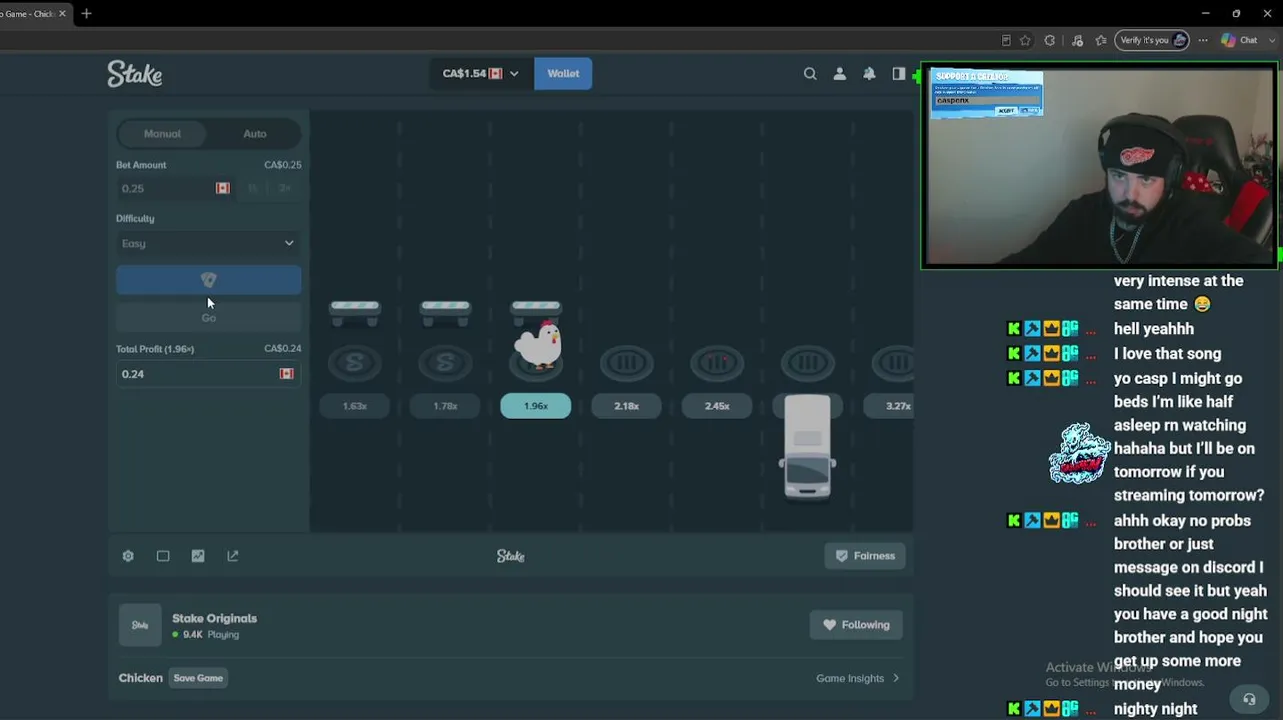Toggle Following for Stake Originals
Screen dimensions: 1283x720
click(x=856, y=625)
